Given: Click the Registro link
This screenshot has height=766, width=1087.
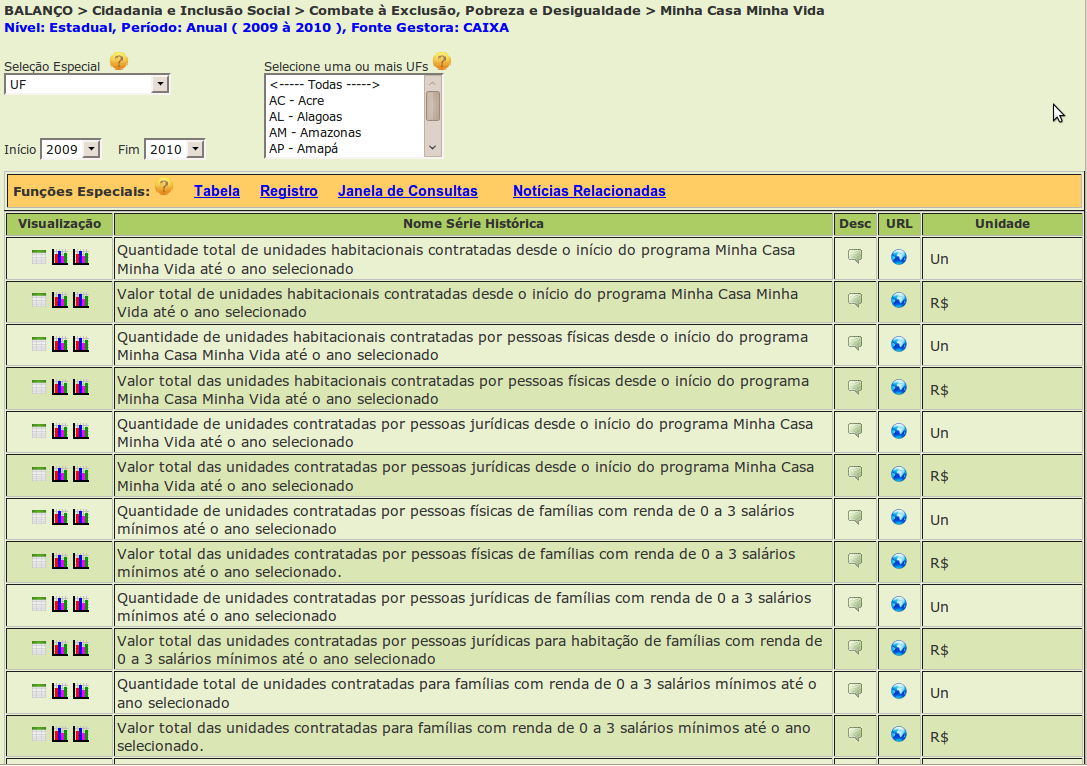Looking at the screenshot, I should point(289,191).
